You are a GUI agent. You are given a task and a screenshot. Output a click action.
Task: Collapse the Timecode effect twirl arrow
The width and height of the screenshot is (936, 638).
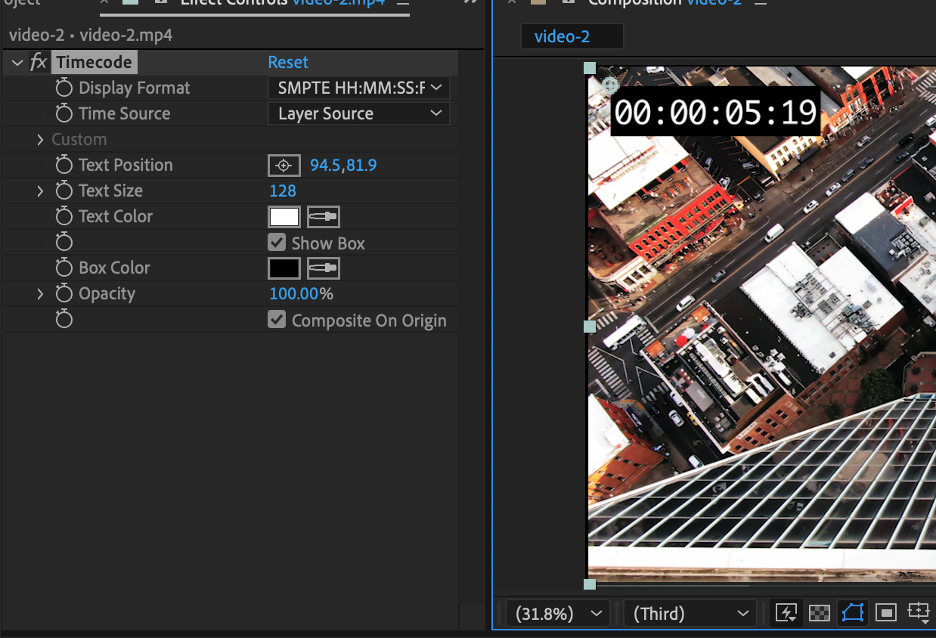coord(17,62)
